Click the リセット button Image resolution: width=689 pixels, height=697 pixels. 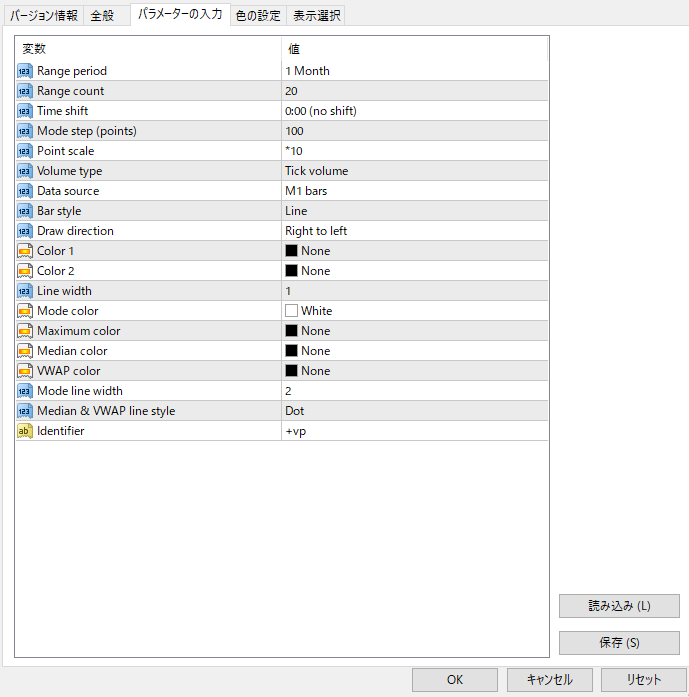pos(644,680)
